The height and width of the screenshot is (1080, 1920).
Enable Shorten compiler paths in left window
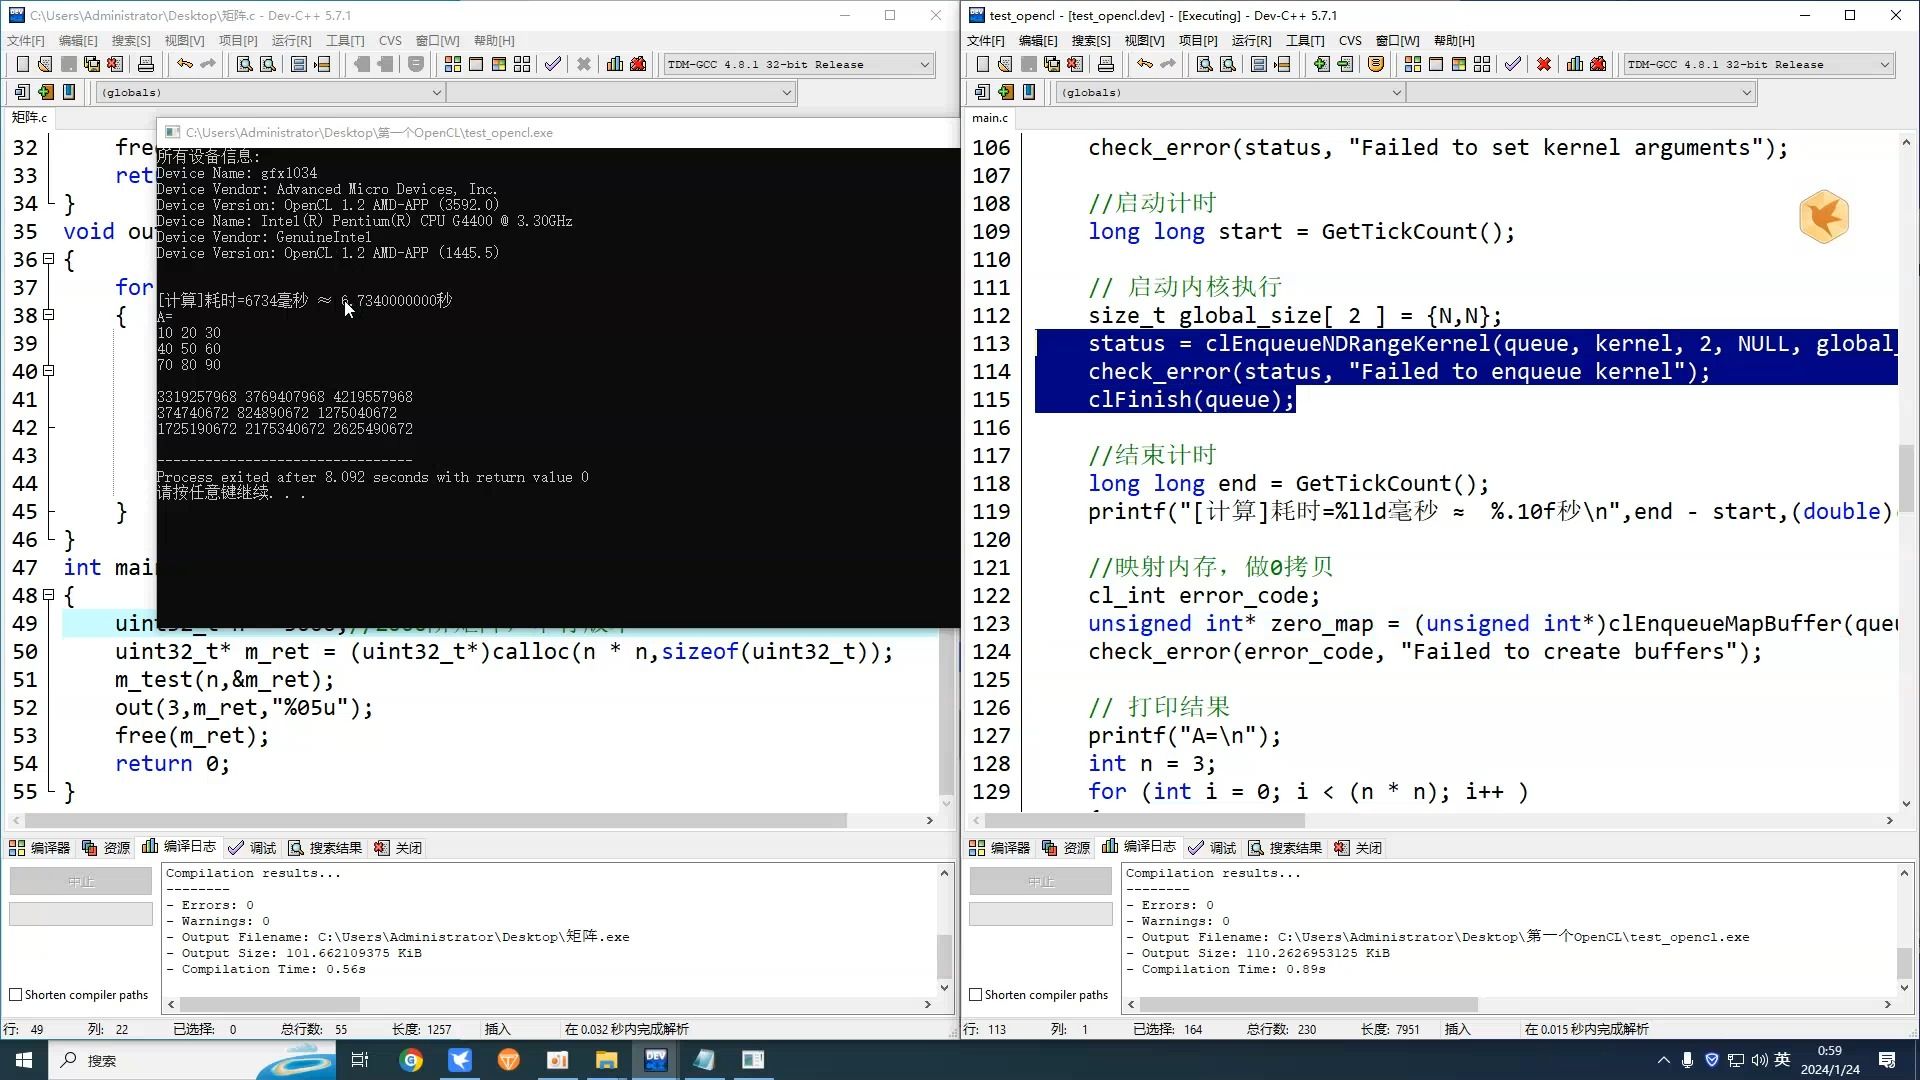point(16,995)
